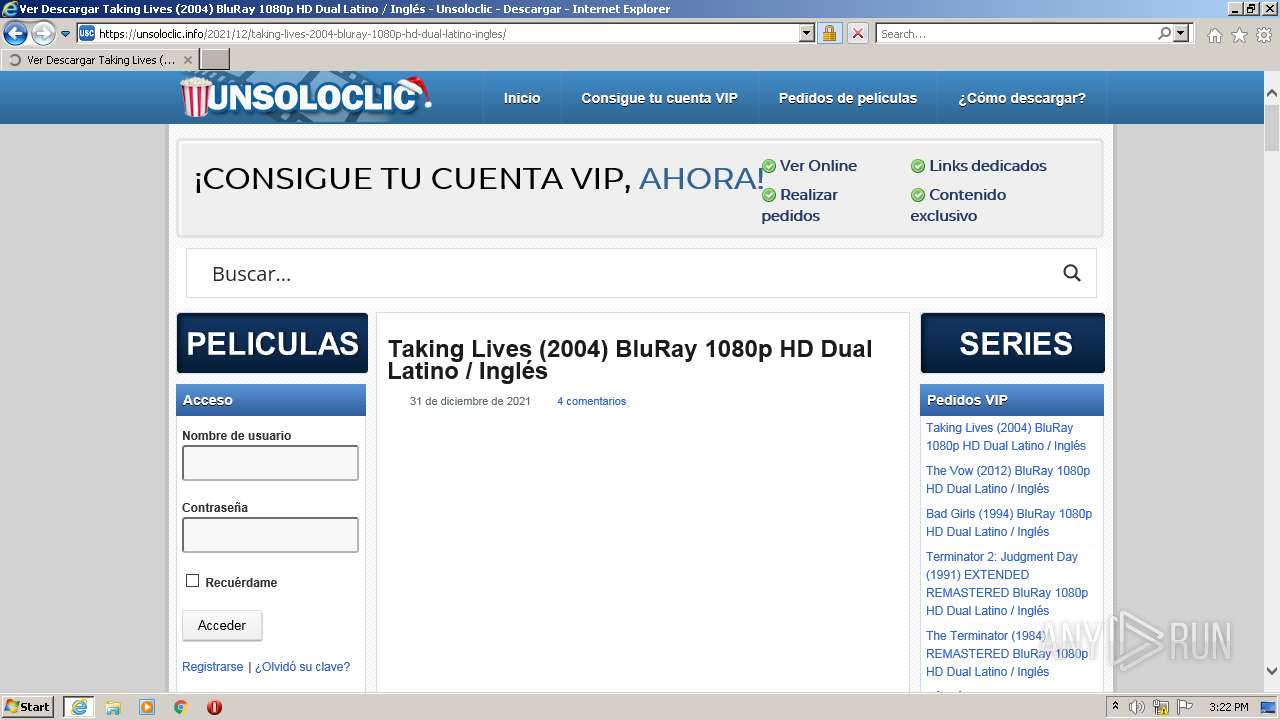The image size is (1280, 720).
Task: Click the browser Search box
Action: [x=1015, y=34]
